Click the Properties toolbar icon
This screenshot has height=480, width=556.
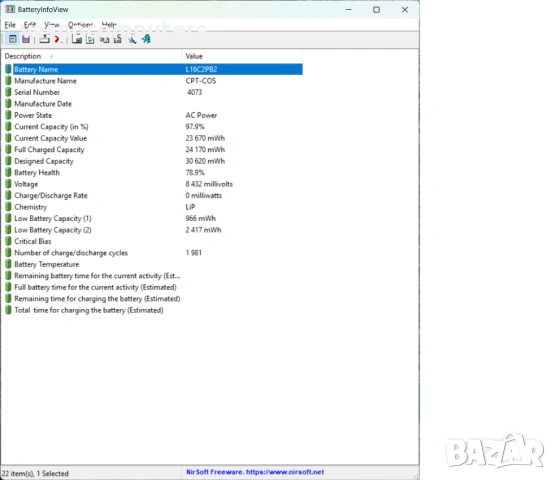coord(118,39)
